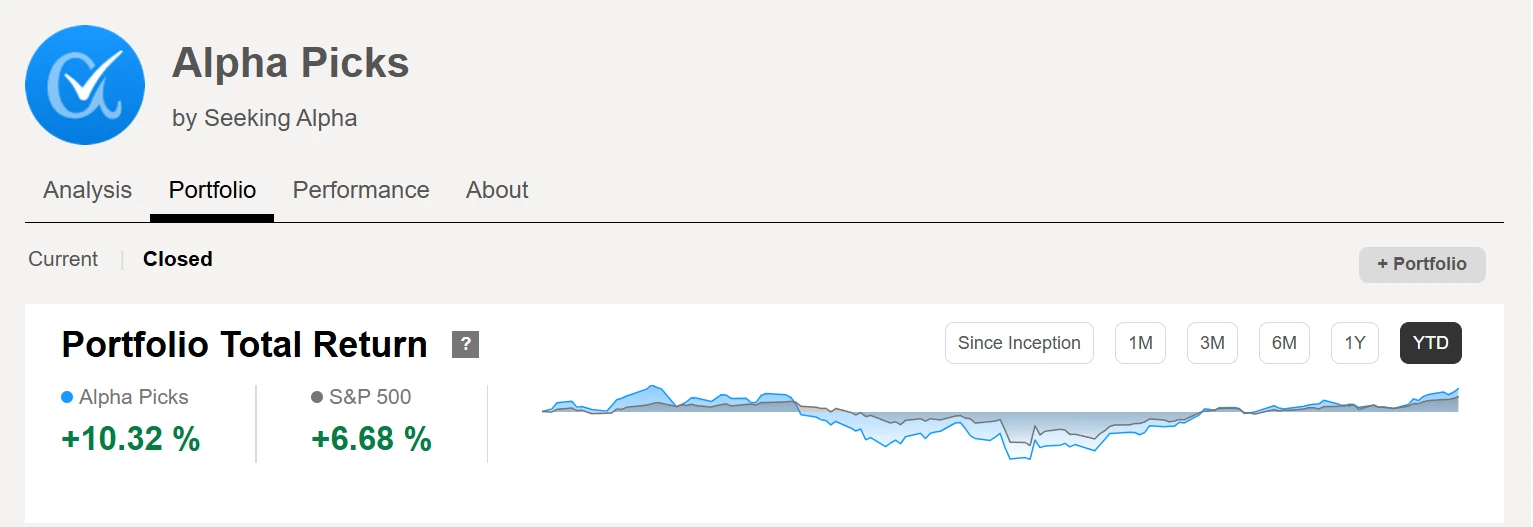Click the blue Alpha Picks legend dot
1533x527 pixels.
[x=67, y=397]
